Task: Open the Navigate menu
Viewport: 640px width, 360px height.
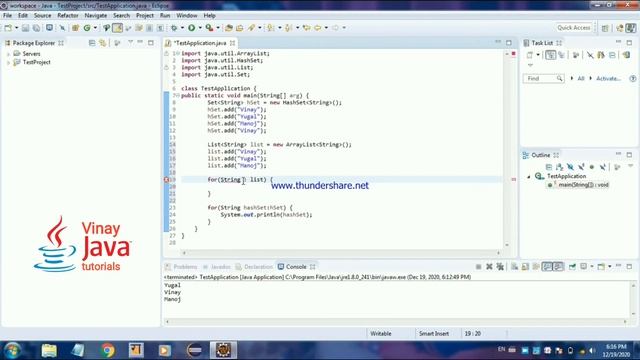Action: coord(96,16)
